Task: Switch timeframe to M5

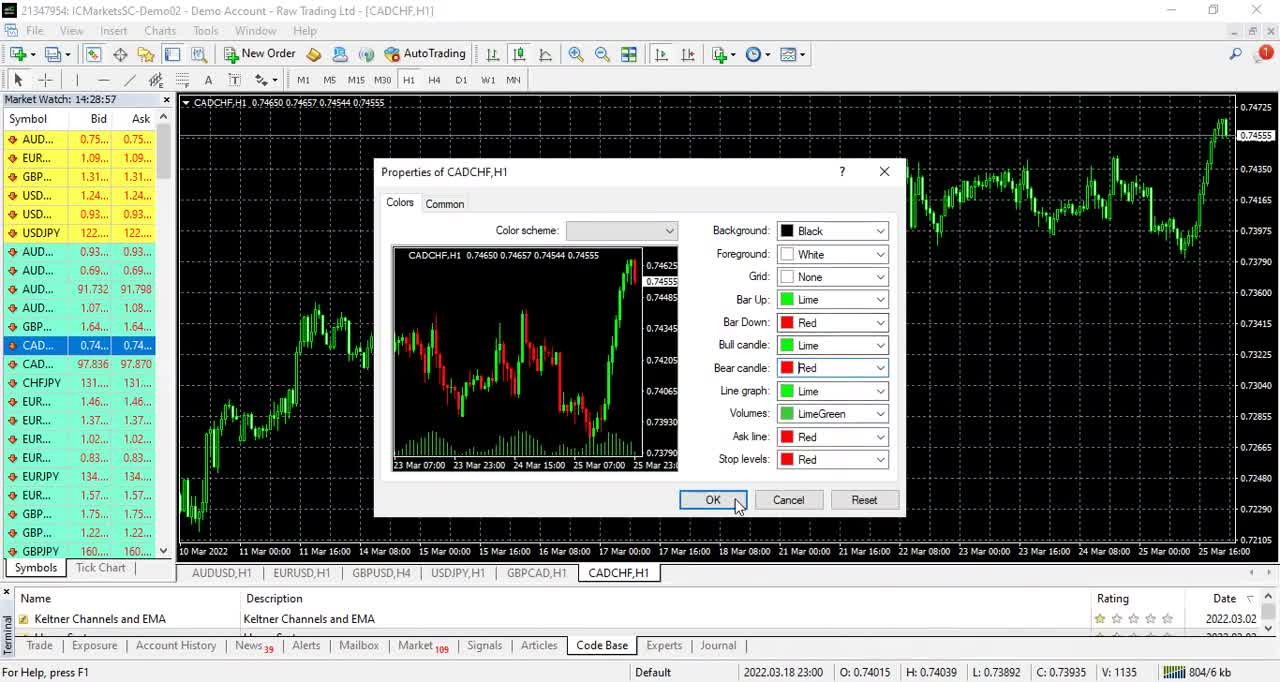Action: [x=329, y=80]
